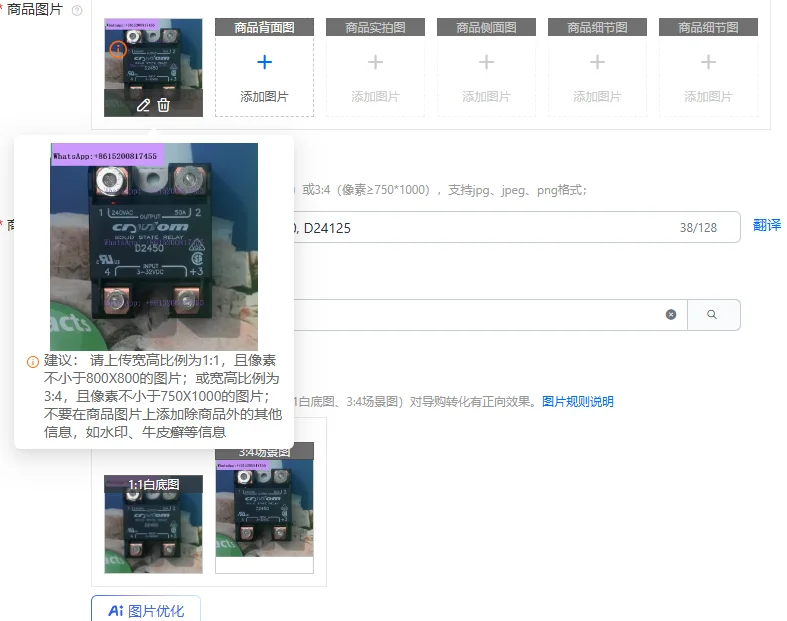Click the orange info icon beside 建议 text
This screenshot has width=787, height=621.
[33, 361]
